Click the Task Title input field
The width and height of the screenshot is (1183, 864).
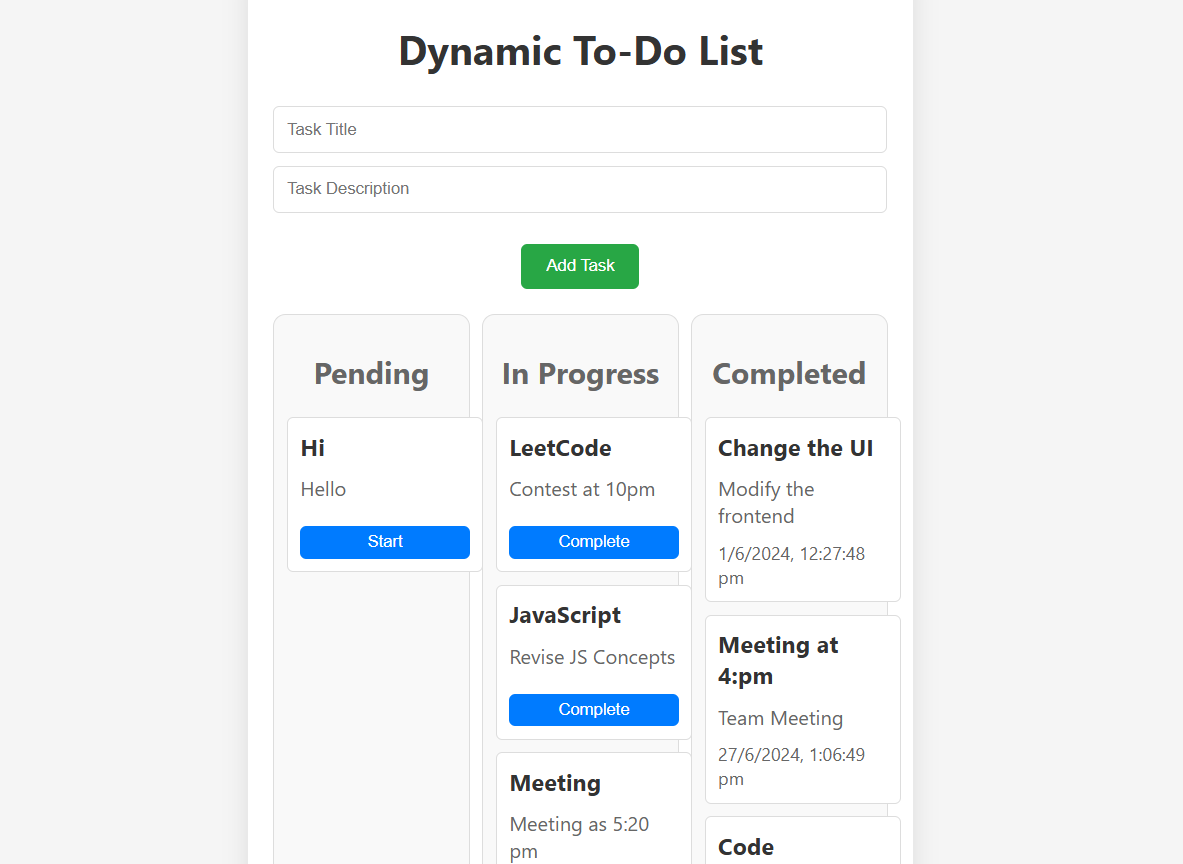(x=579, y=130)
